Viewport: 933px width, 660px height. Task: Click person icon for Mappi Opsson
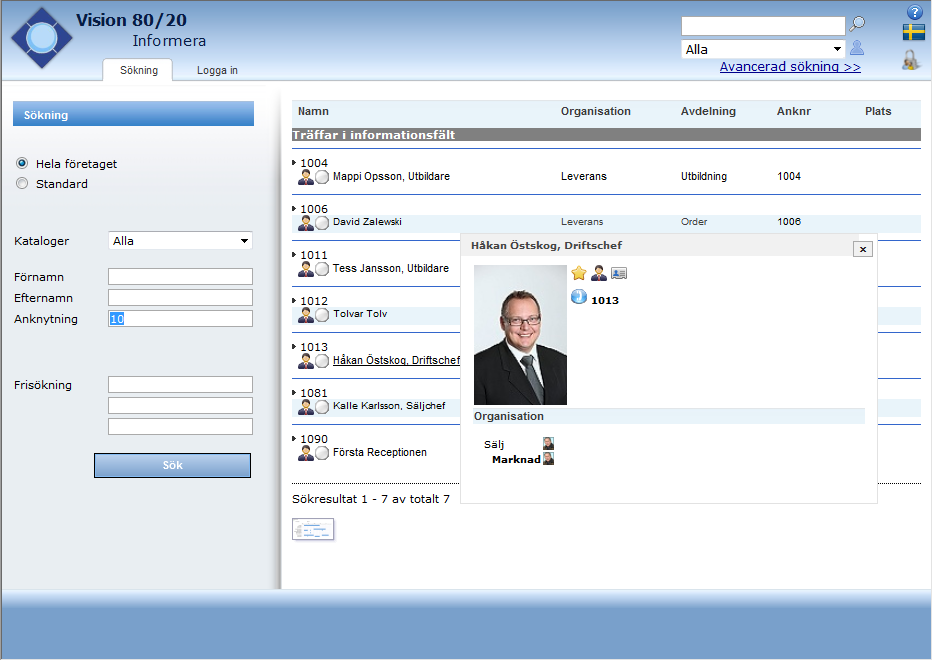[306, 177]
